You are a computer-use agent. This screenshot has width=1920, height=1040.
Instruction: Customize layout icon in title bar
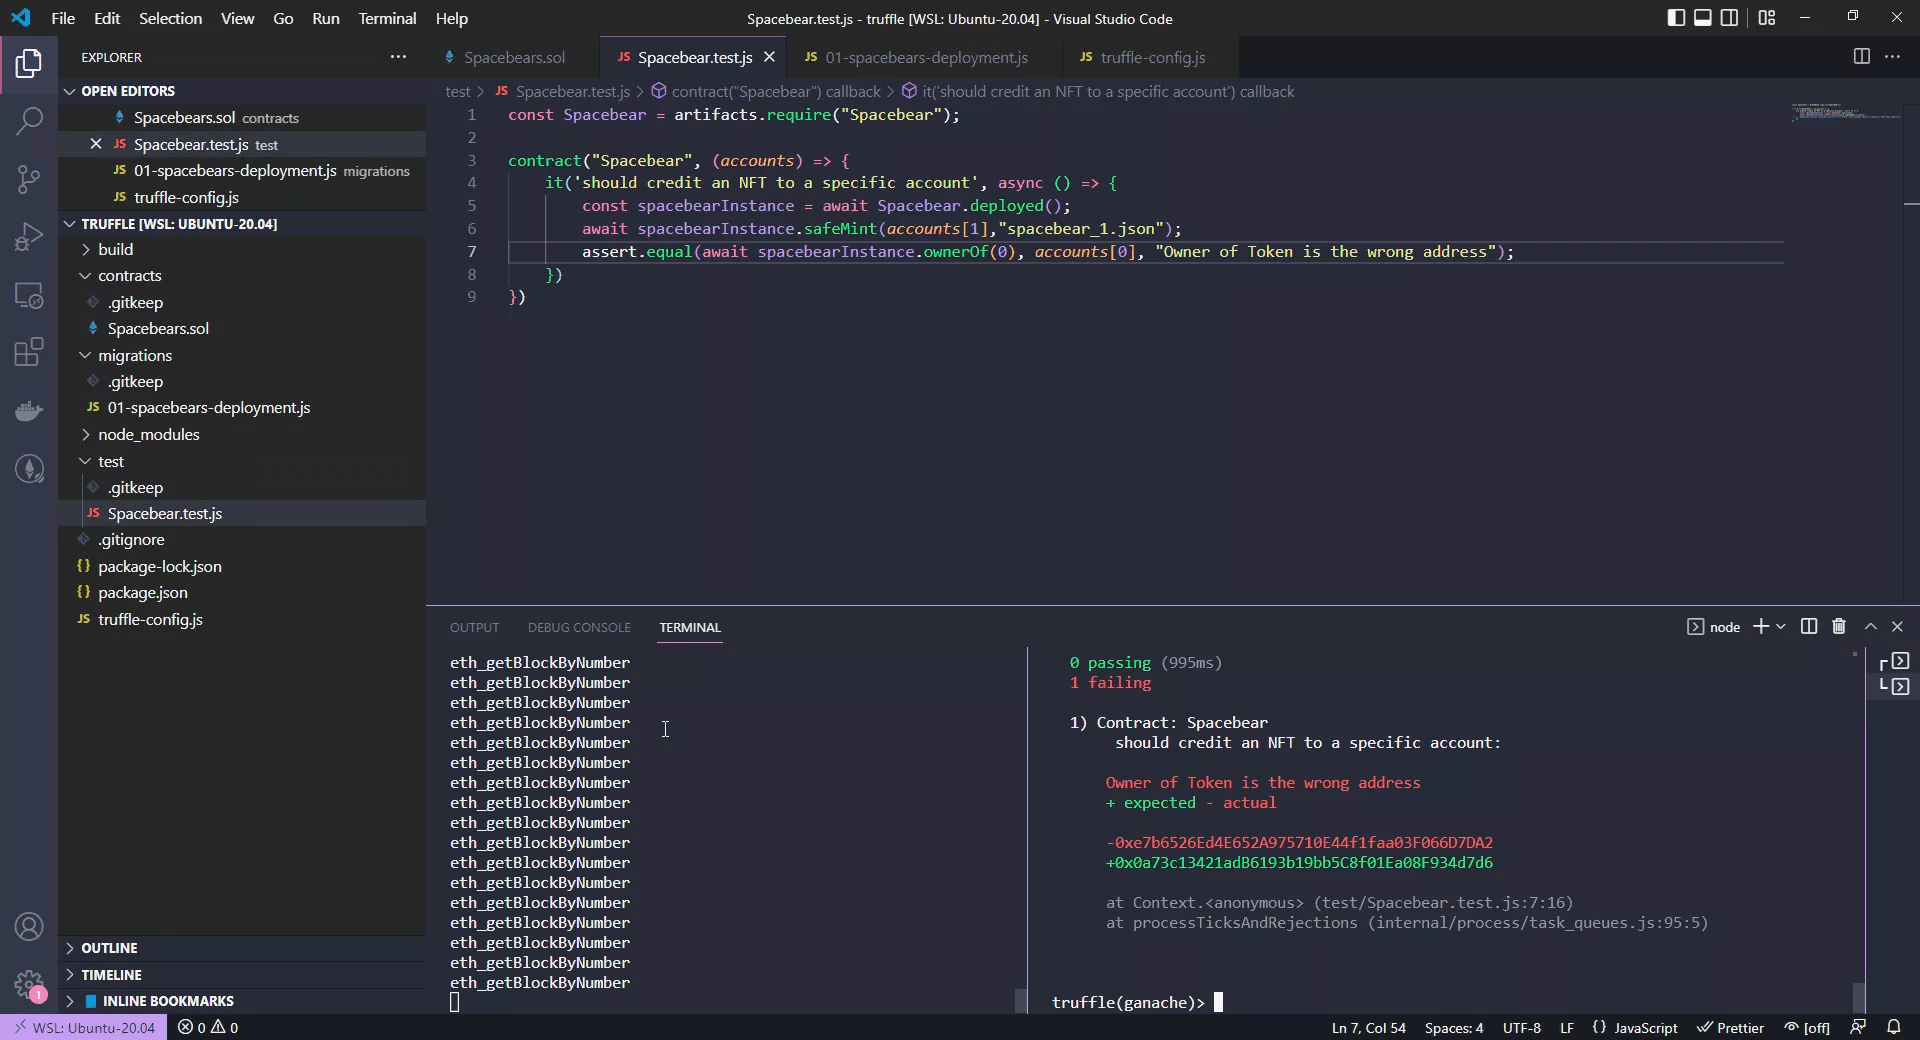pyautogui.click(x=1767, y=18)
